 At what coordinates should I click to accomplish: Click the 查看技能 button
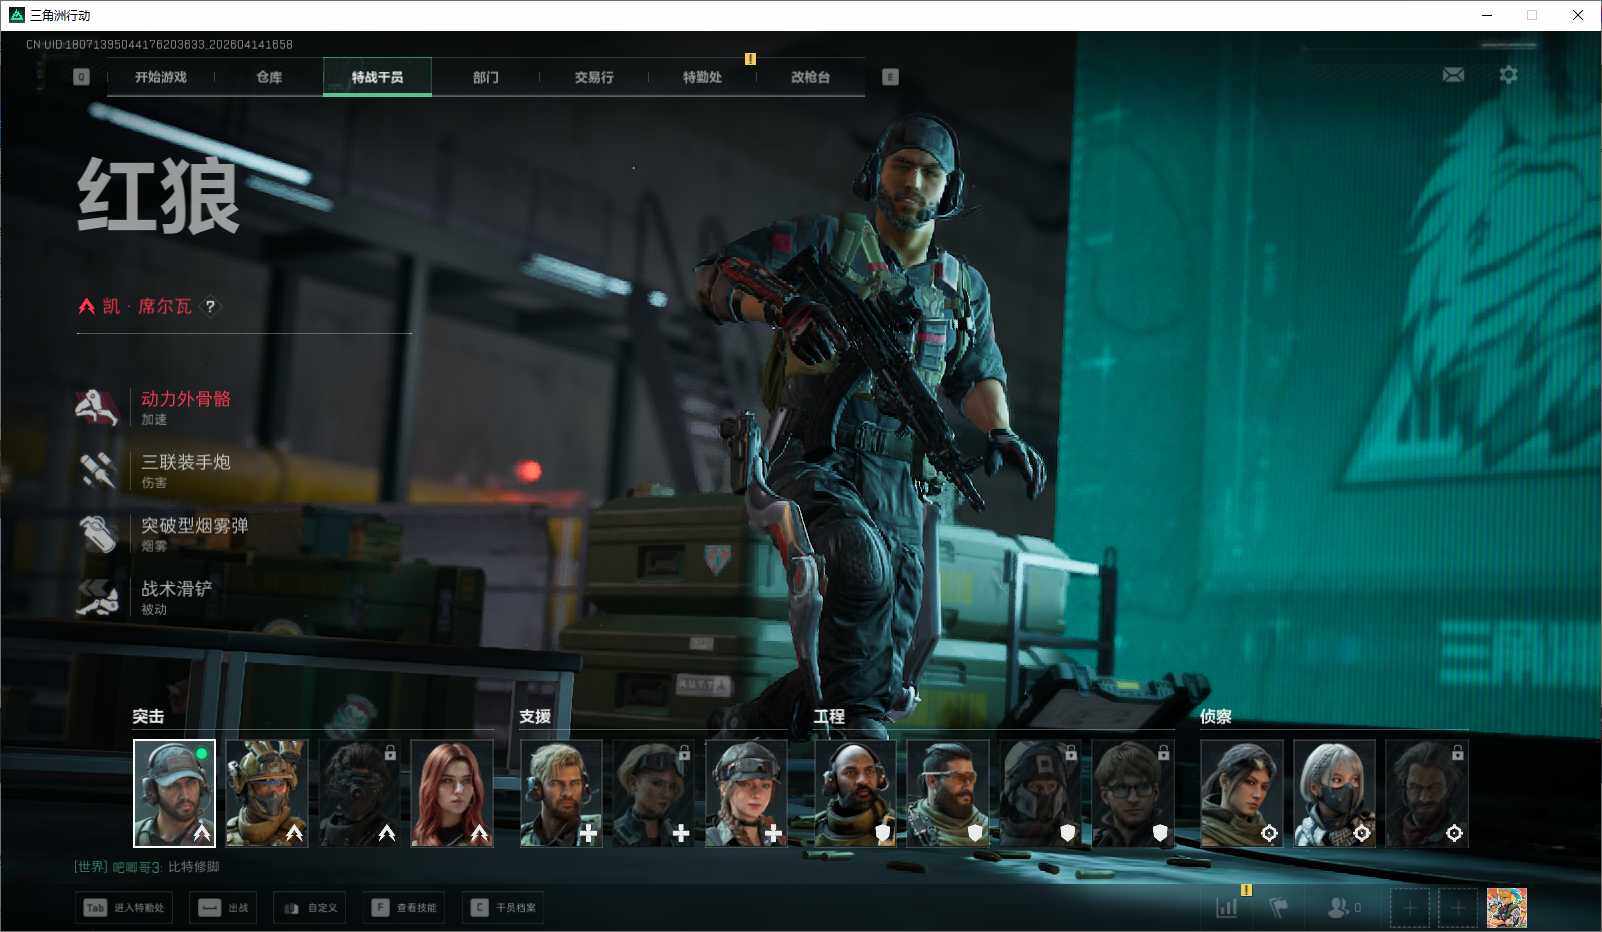pyautogui.click(x=404, y=908)
